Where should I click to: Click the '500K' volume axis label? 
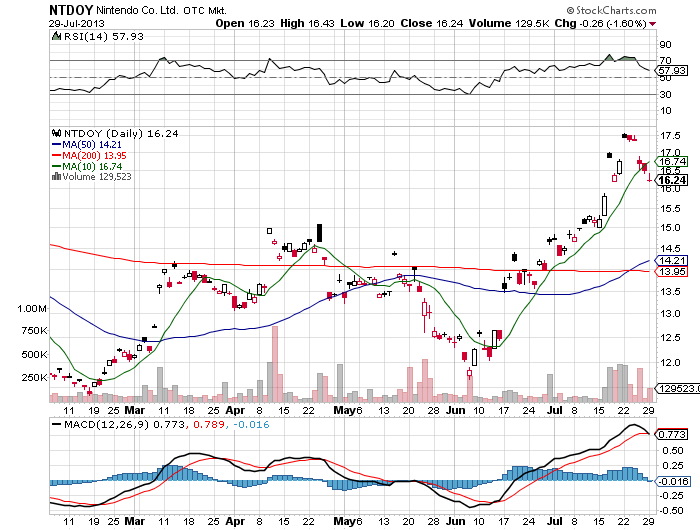click(x=34, y=355)
